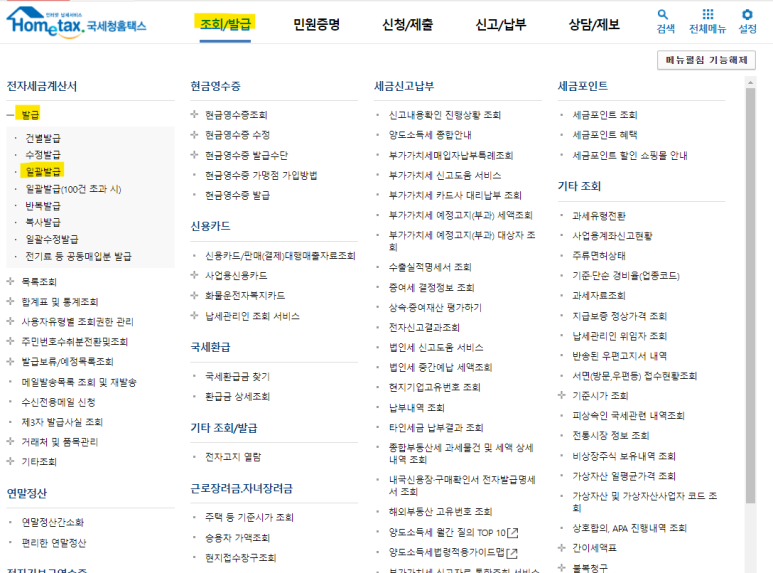
Task: Open the 상담/제보 main menu
Action: coord(594,24)
